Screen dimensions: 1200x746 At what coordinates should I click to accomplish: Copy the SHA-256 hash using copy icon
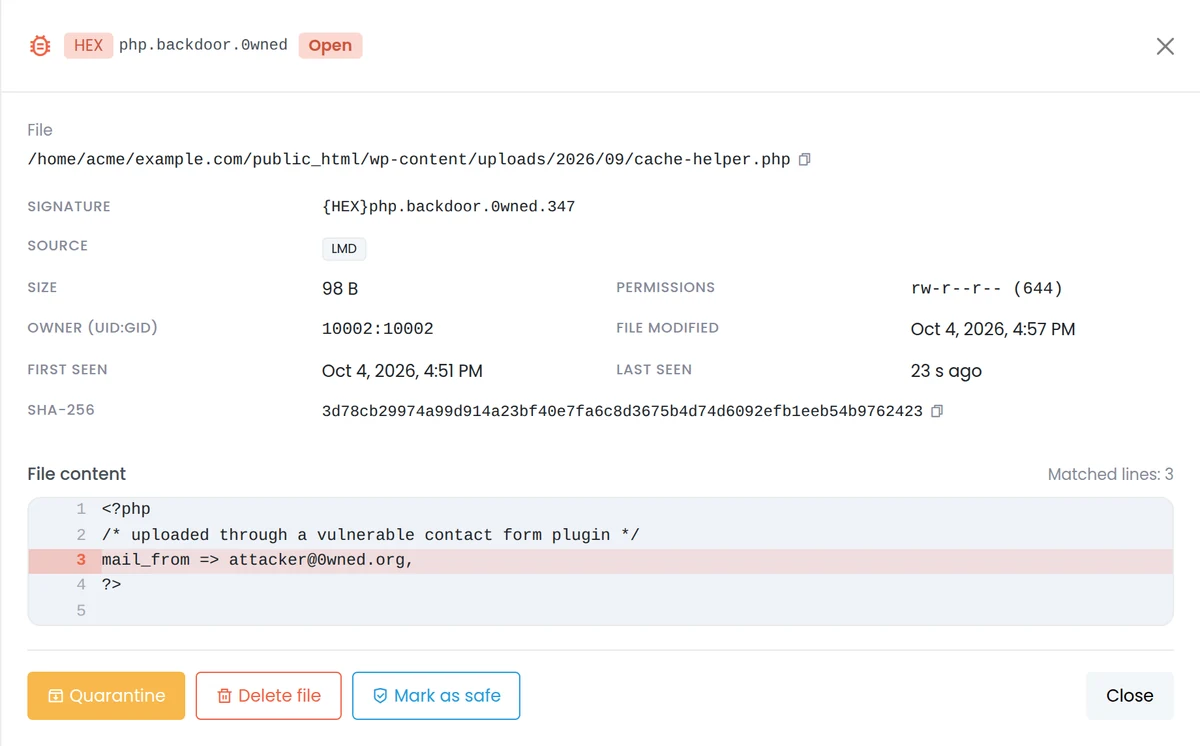click(937, 411)
